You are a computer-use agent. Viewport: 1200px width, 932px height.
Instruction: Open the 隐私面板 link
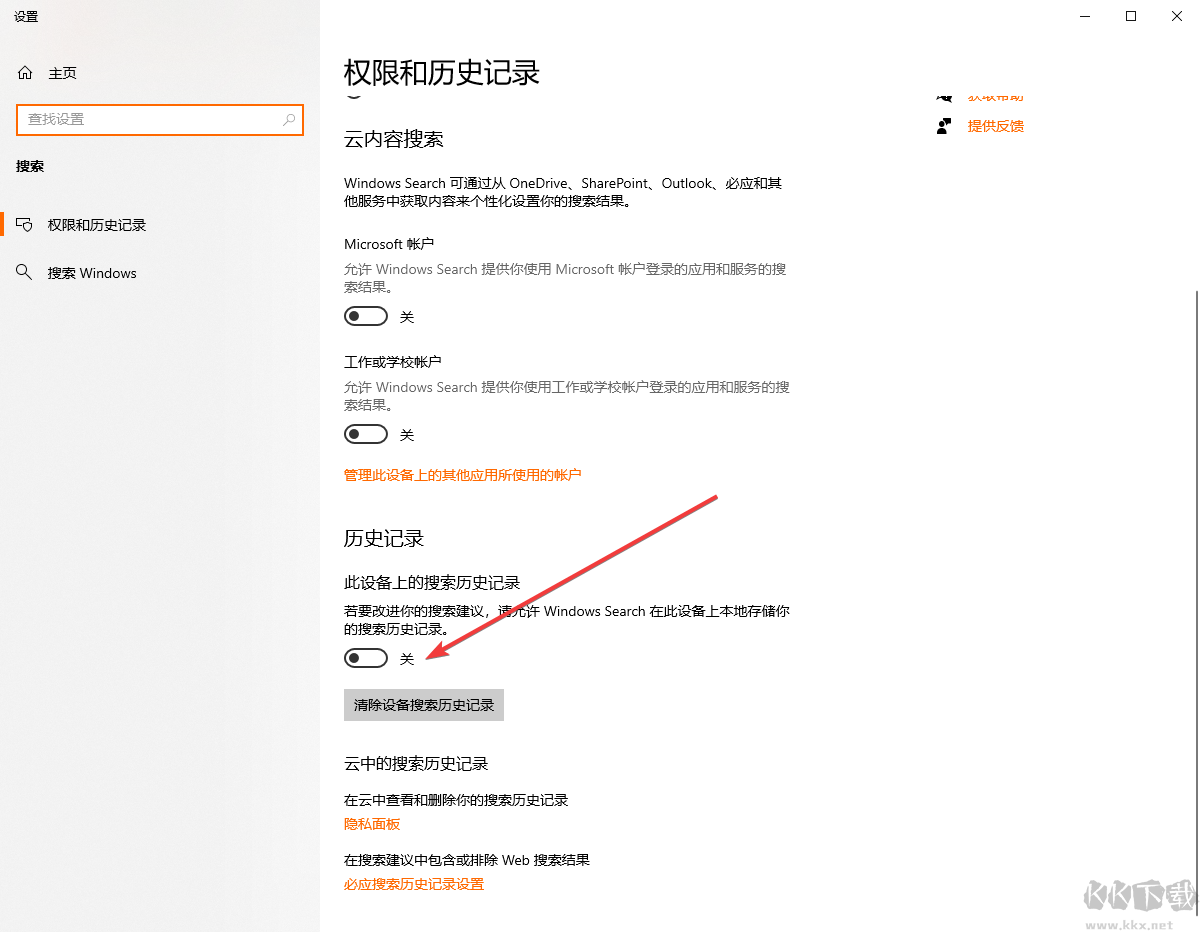pyautogui.click(x=371, y=823)
